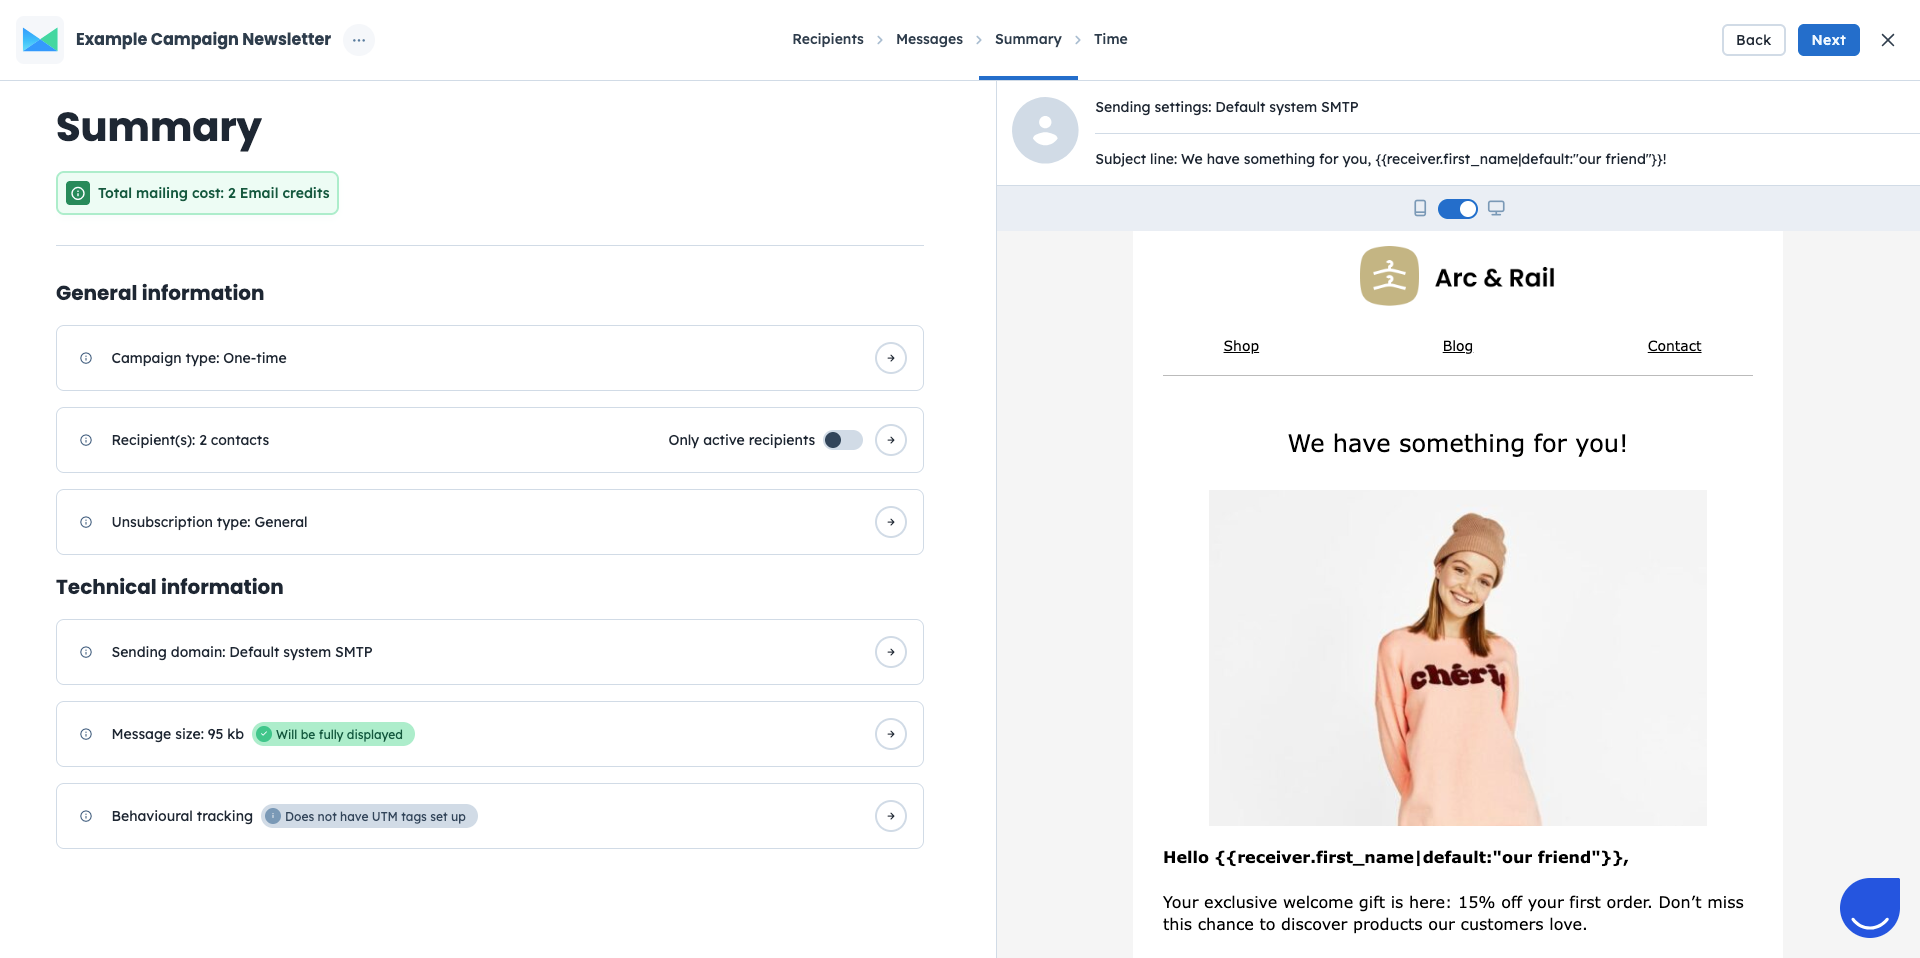The width and height of the screenshot is (1920, 958).
Task: Open the Shop link in email preview
Action: (1241, 346)
